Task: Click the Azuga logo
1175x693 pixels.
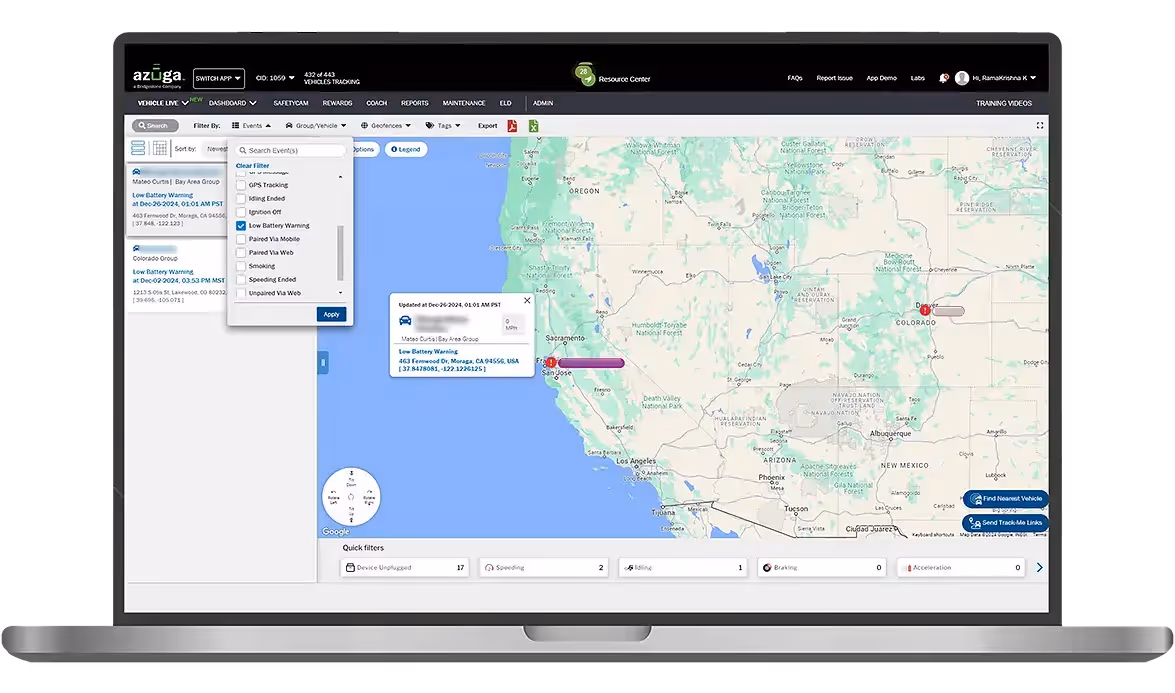Action: [157, 76]
